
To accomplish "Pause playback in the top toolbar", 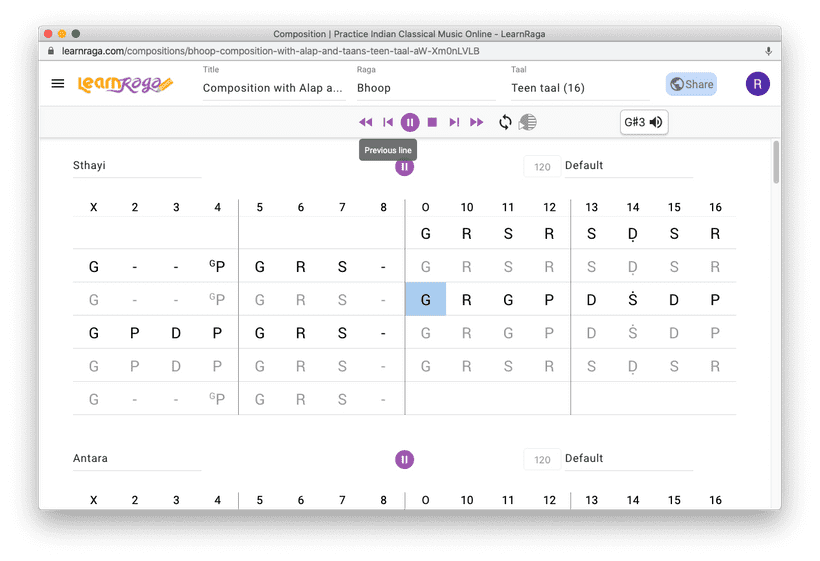I will click(x=410, y=122).
